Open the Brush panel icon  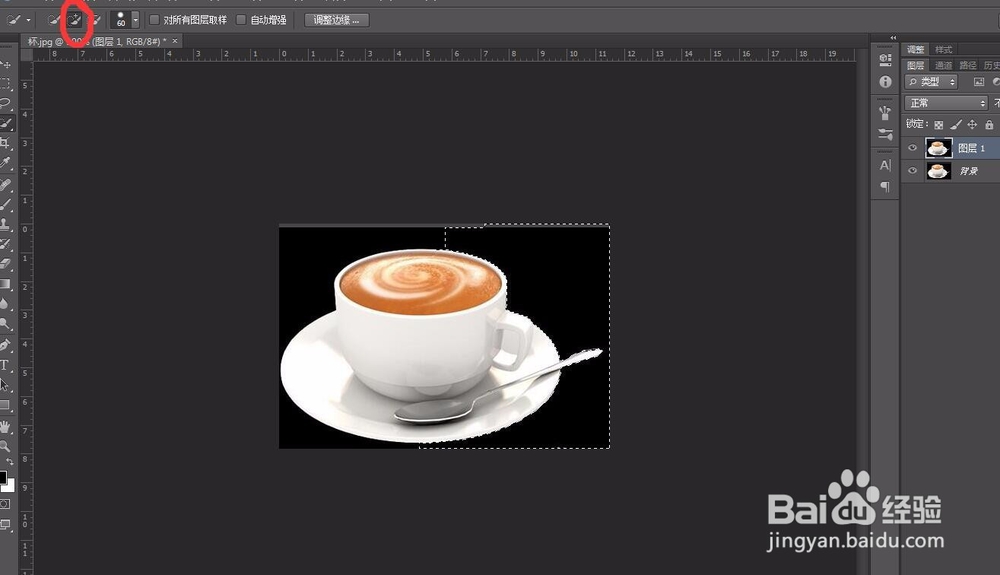[885, 134]
